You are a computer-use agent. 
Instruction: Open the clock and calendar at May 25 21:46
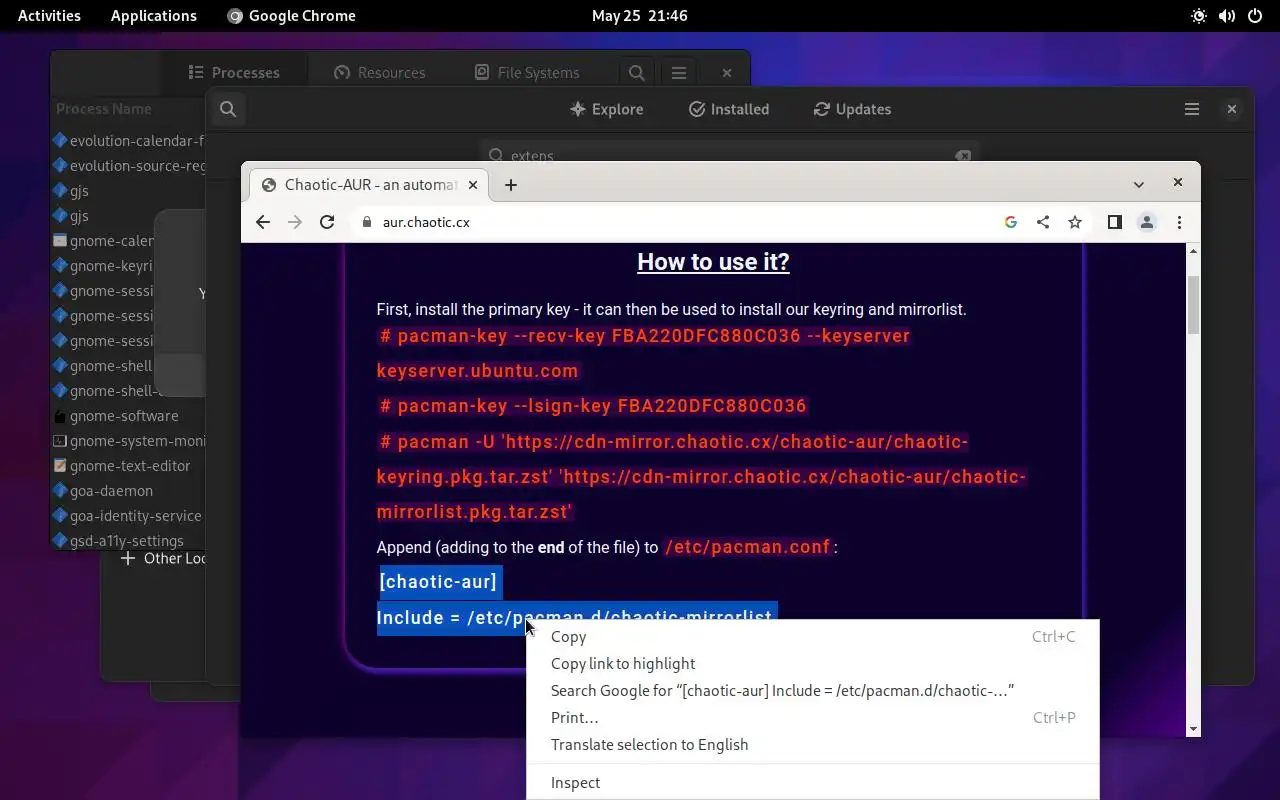pos(639,15)
